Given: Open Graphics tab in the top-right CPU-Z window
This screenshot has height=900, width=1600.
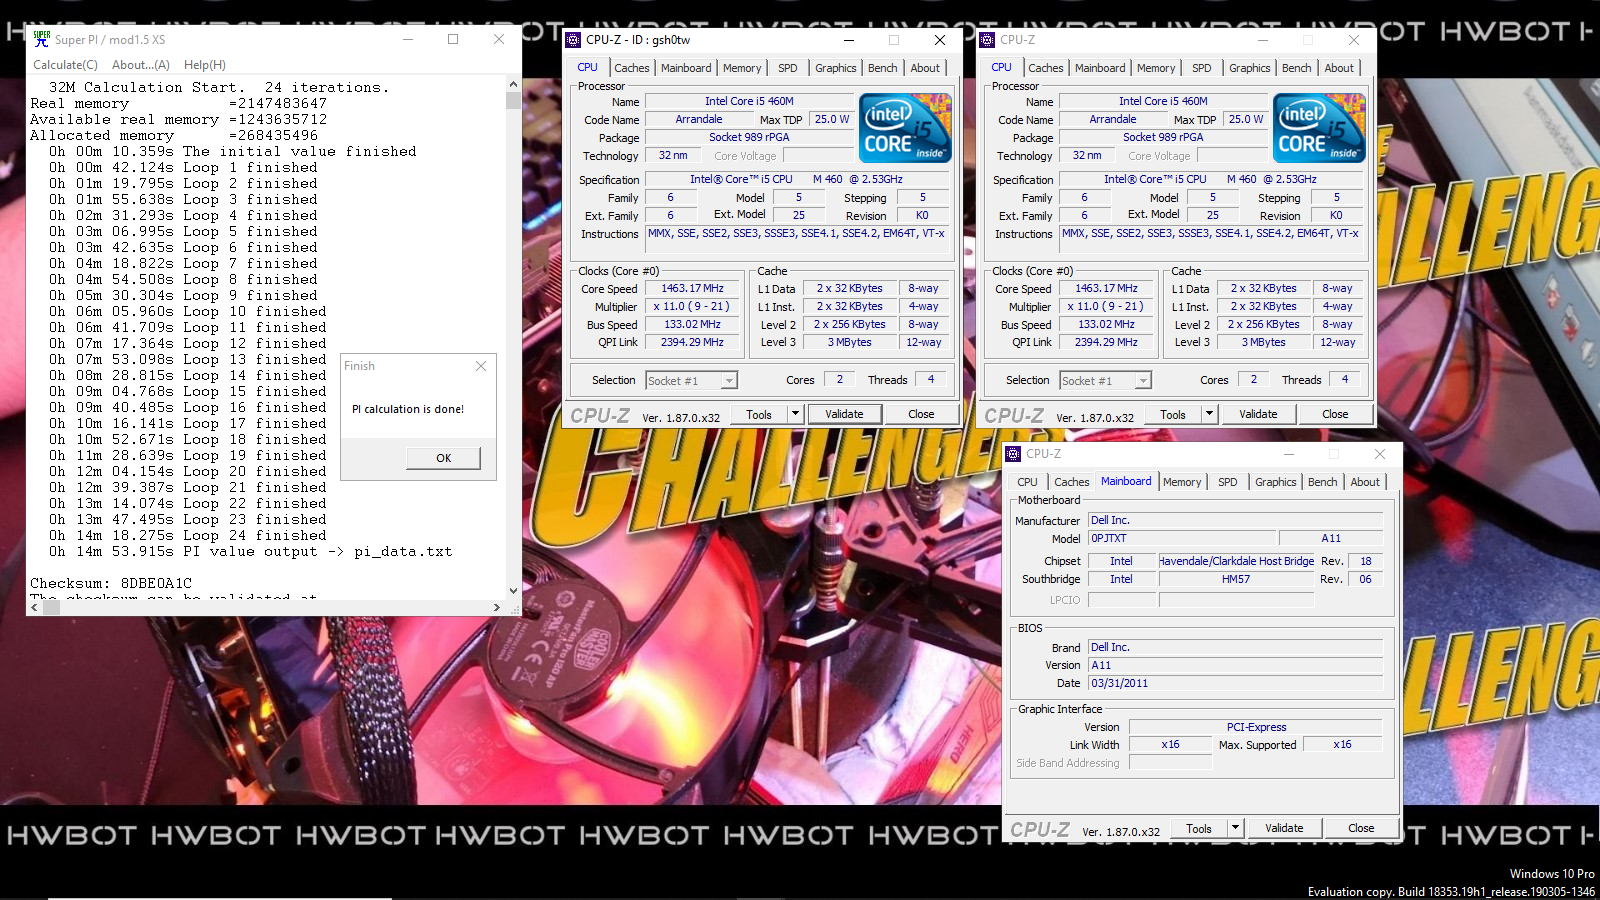Looking at the screenshot, I should pyautogui.click(x=1250, y=68).
